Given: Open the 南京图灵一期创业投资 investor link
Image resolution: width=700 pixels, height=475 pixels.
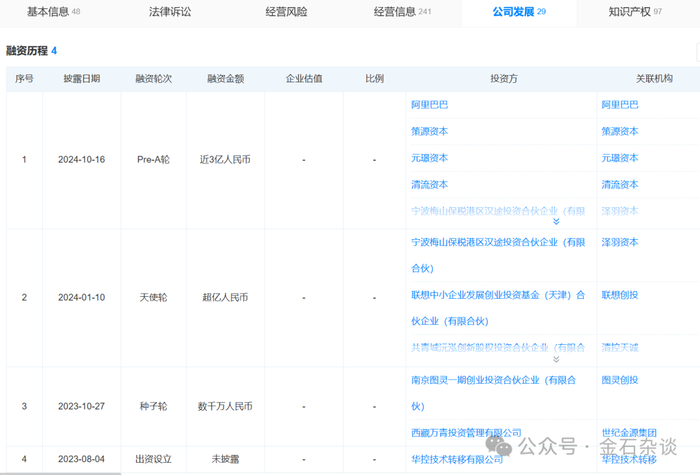Looking at the screenshot, I should click(494, 393).
